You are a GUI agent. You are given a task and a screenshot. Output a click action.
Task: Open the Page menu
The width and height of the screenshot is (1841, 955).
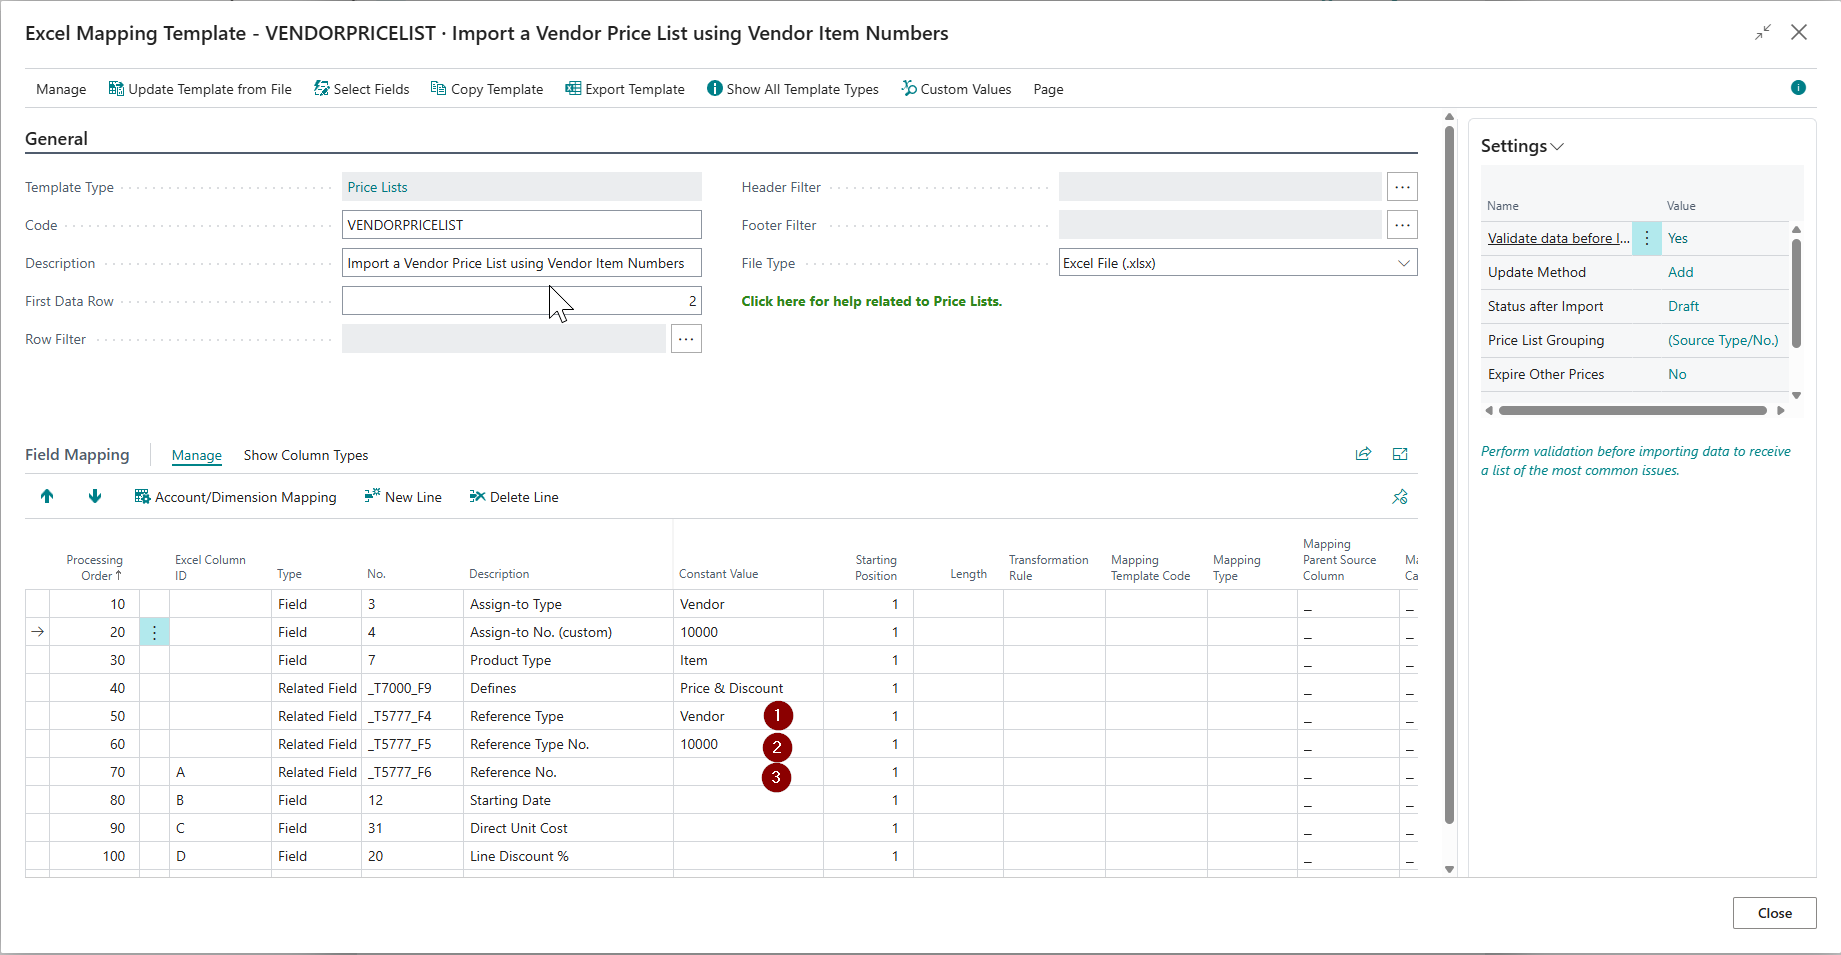[1048, 89]
